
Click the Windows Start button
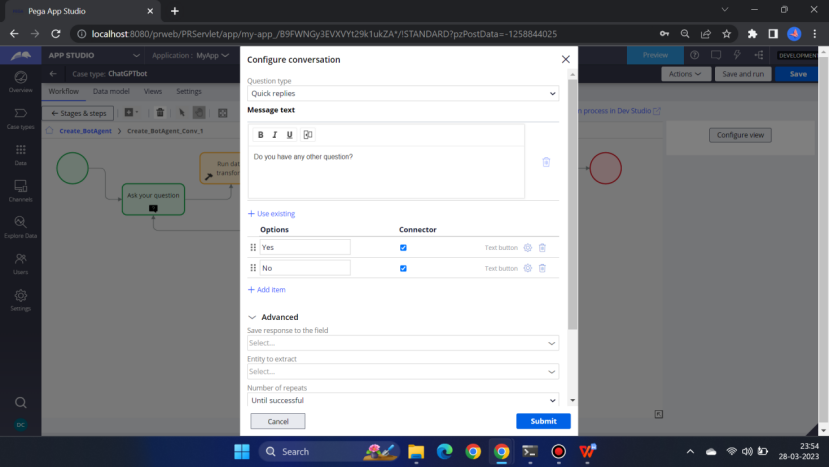coord(242,452)
